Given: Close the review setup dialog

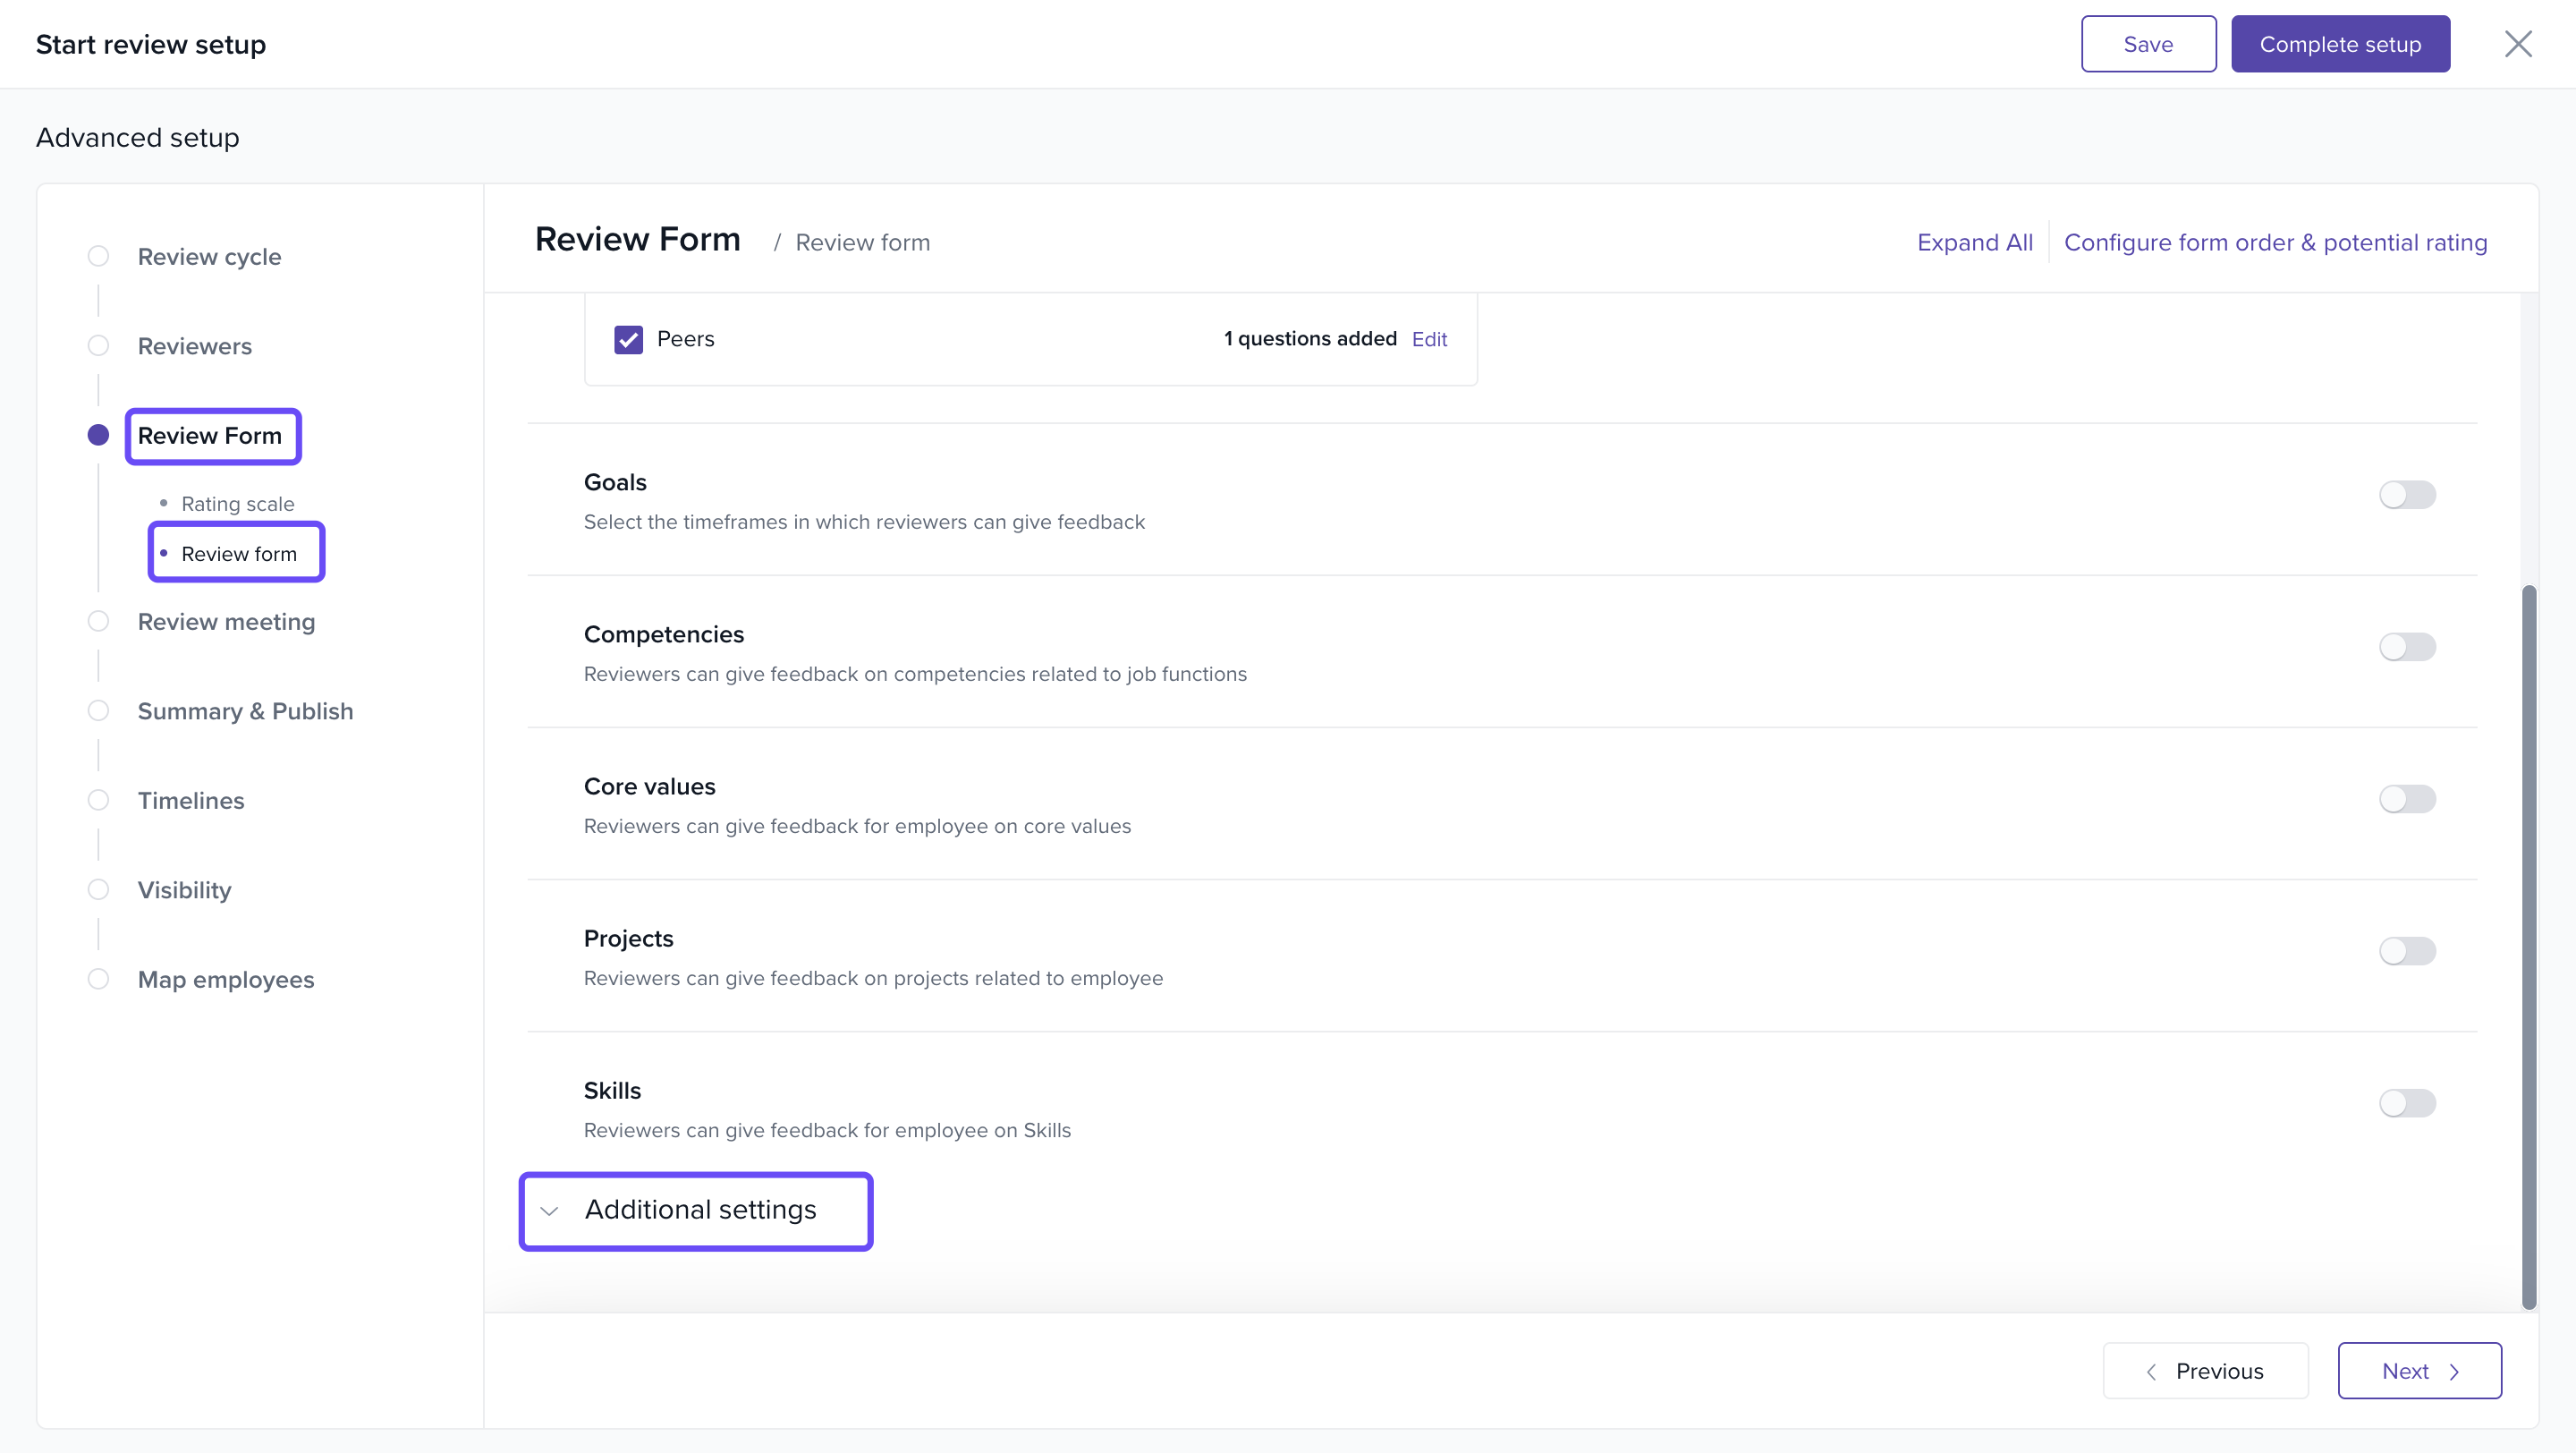Looking at the screenshot, I should pos(2517,44).
